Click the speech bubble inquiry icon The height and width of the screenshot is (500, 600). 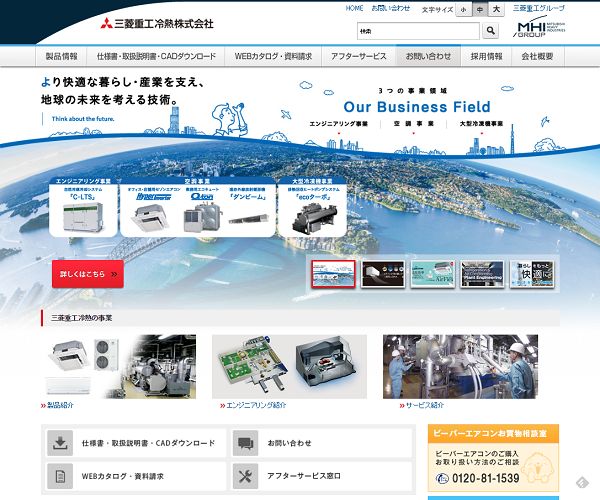245,443
